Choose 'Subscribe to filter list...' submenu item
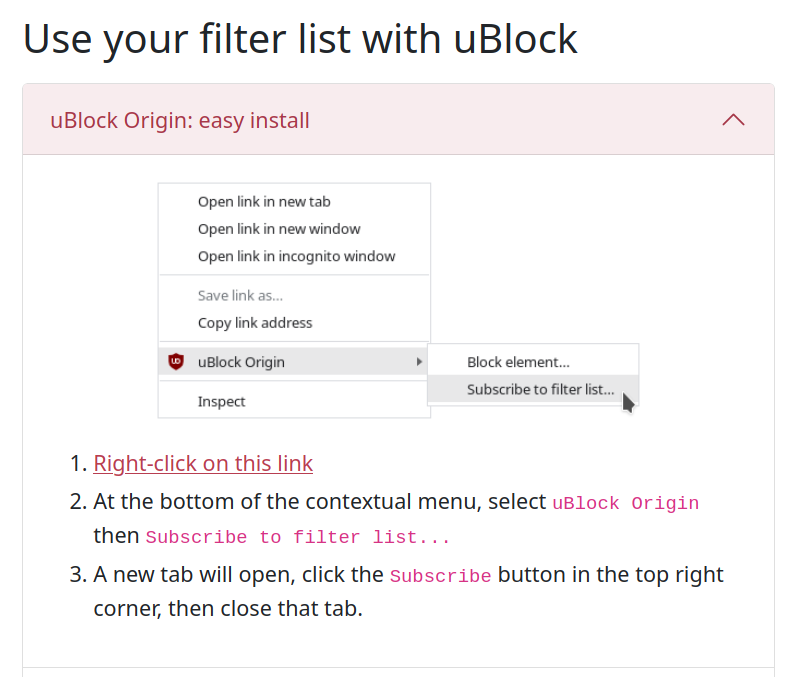This screenshot has width=795, height=677. [x=540, y=390]
